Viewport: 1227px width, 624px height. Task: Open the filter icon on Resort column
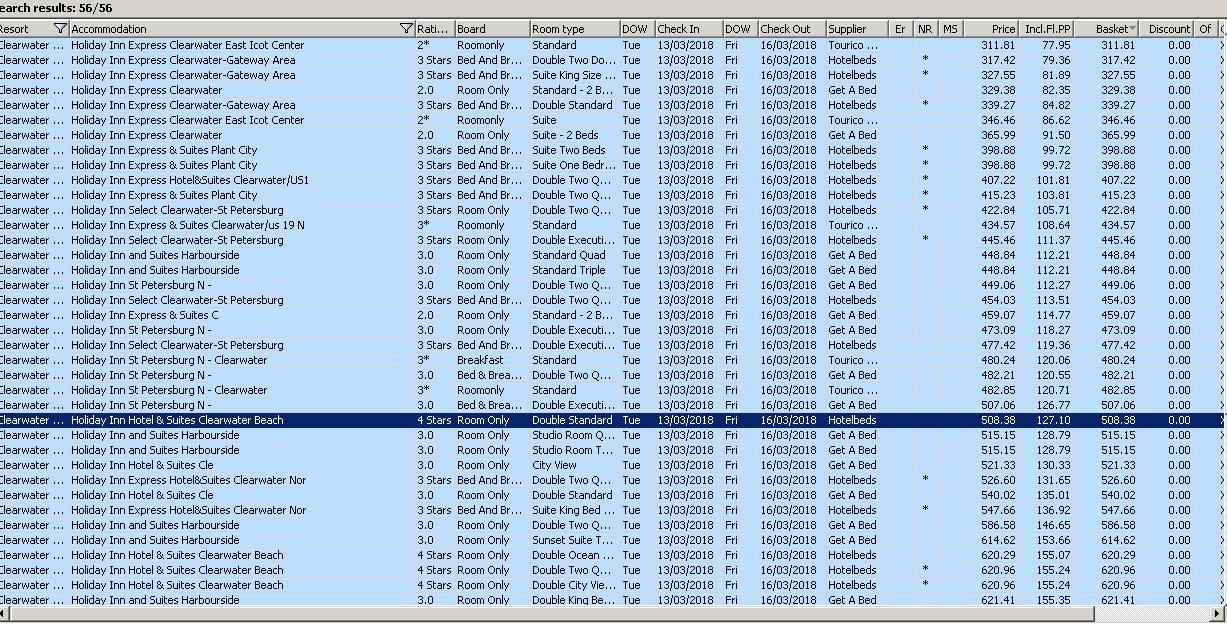[x=60, y=29]
